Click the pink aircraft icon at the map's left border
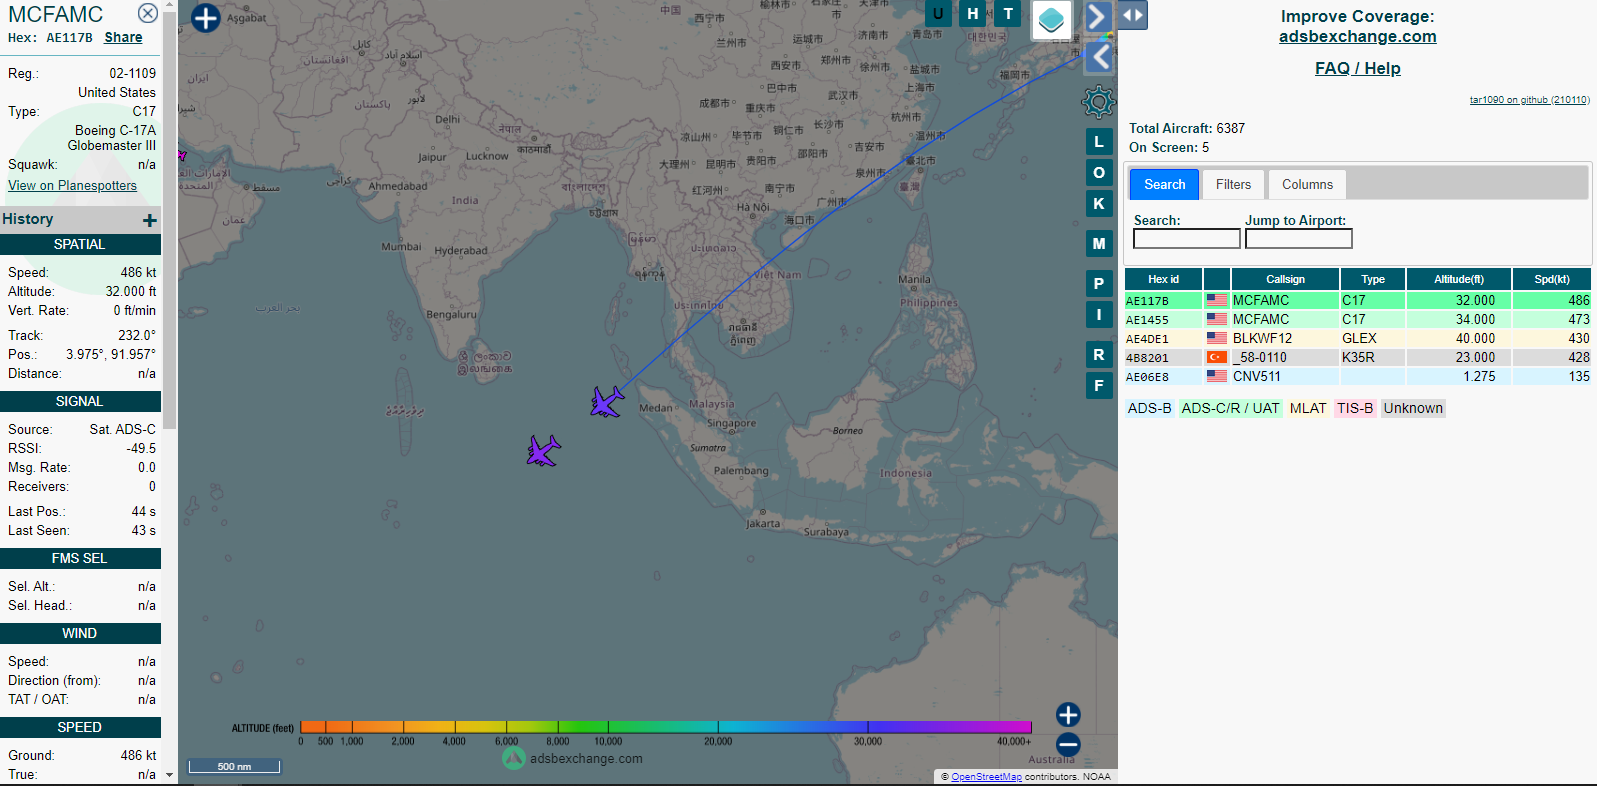The image size is (1597, 786). tap(182, 155)
